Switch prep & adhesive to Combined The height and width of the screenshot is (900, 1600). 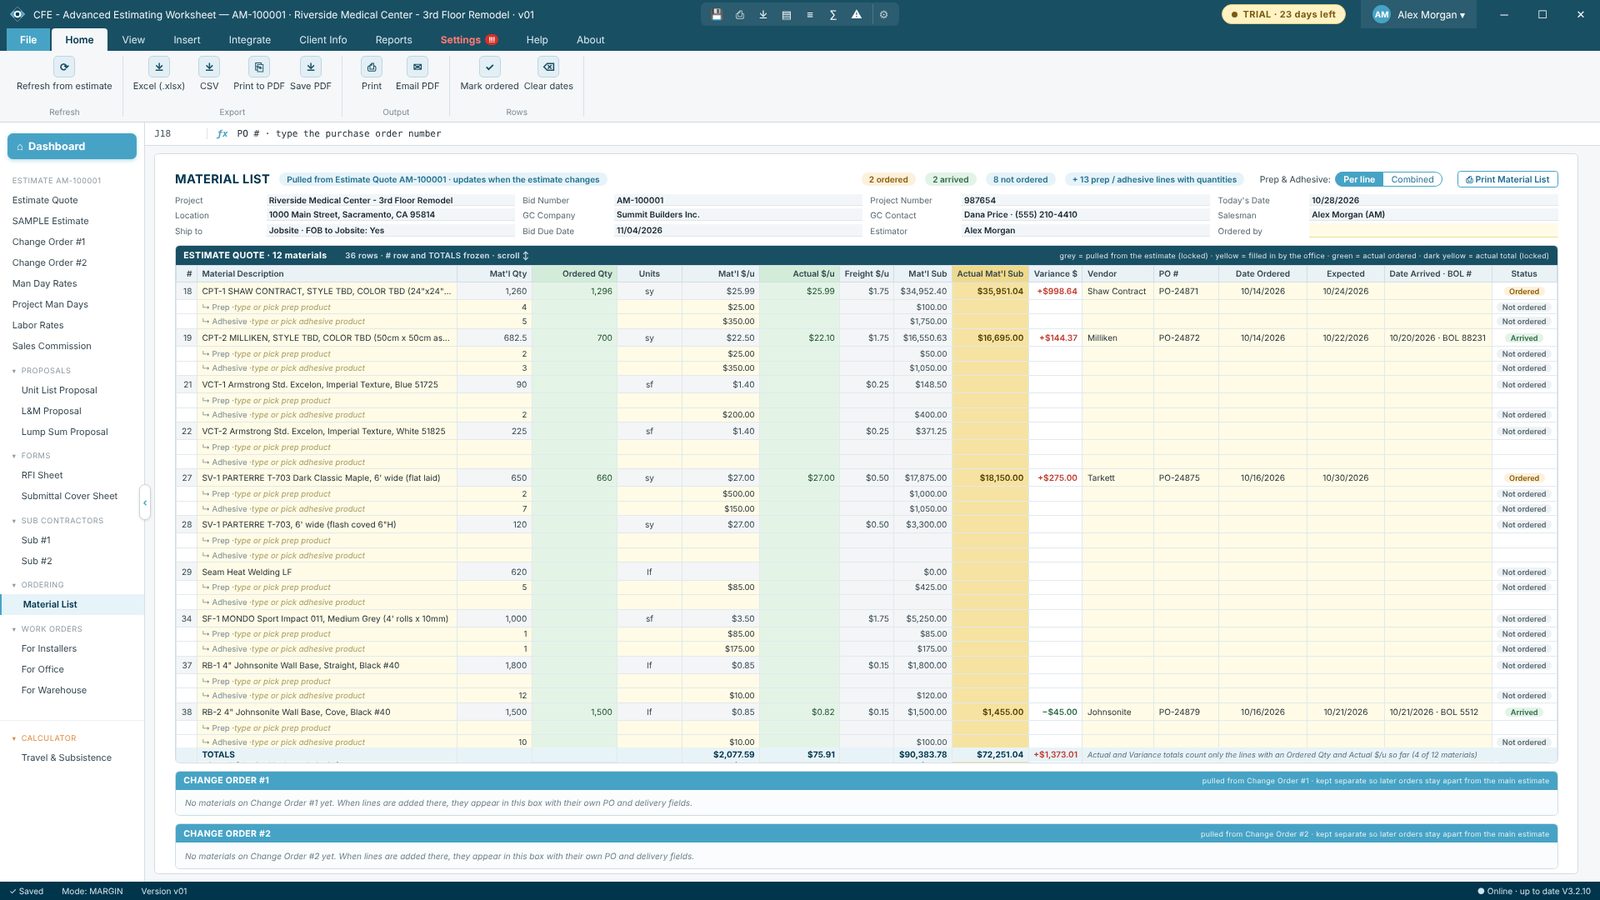point(1412,180)
